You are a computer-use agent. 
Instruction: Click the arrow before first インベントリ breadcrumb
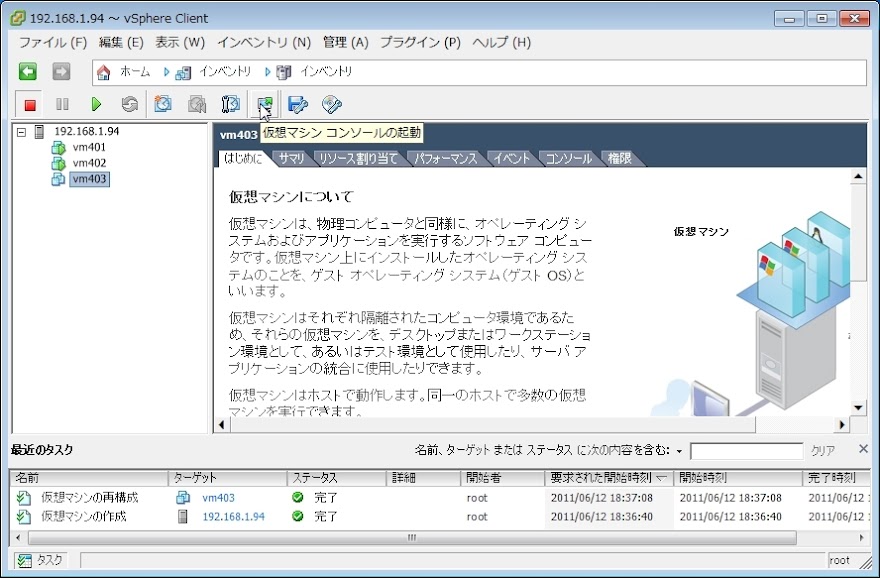(167, 72)
